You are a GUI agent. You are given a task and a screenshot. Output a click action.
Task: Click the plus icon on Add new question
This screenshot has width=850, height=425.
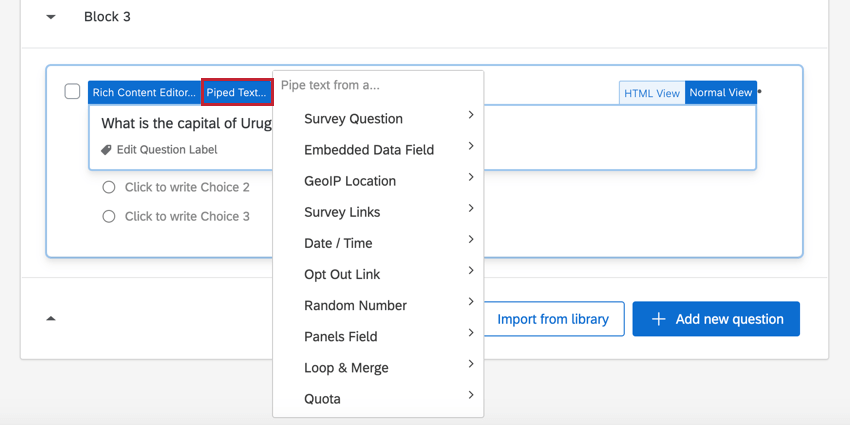(658, 319)
